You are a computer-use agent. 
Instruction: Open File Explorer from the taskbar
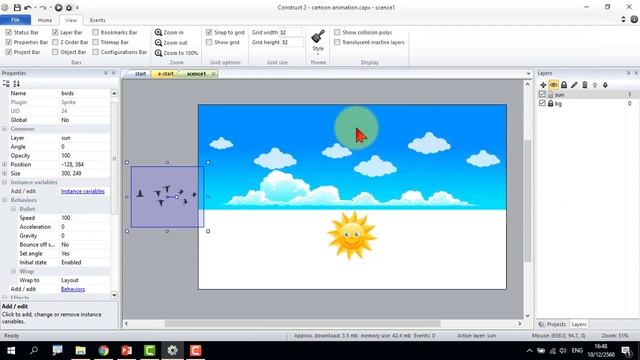[80, 350]
